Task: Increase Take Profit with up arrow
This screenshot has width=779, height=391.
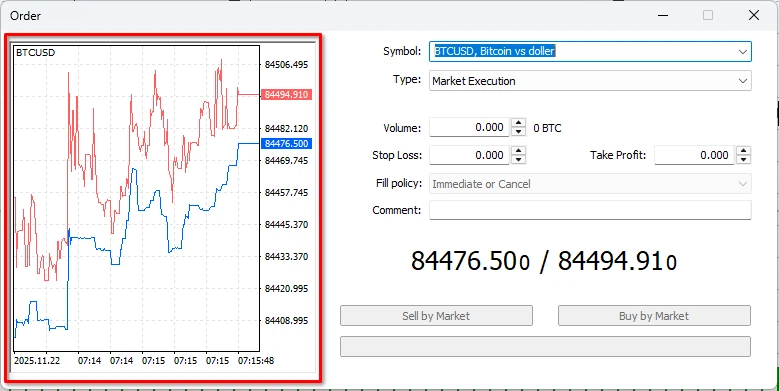Action: (x=743, y=151)
